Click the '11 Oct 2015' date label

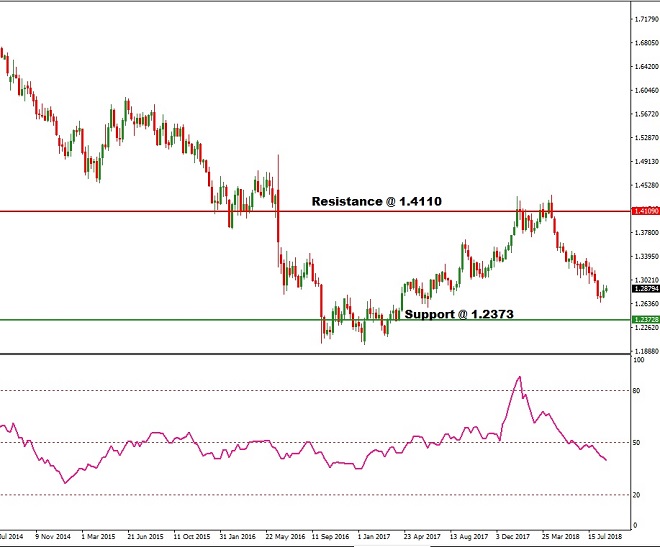coord(192,537)
